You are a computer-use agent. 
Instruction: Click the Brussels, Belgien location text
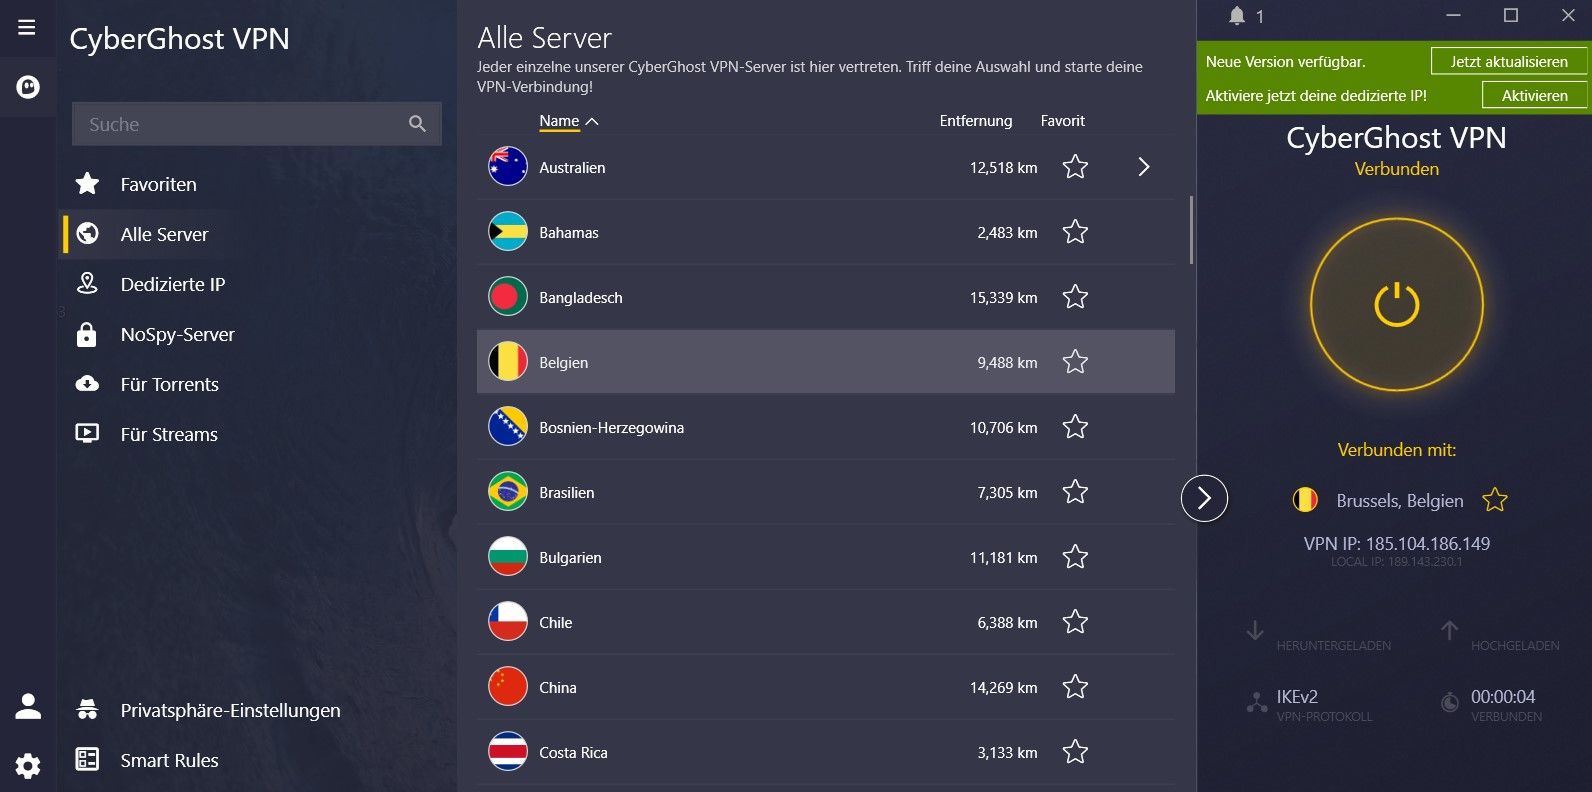[1400, 501]
